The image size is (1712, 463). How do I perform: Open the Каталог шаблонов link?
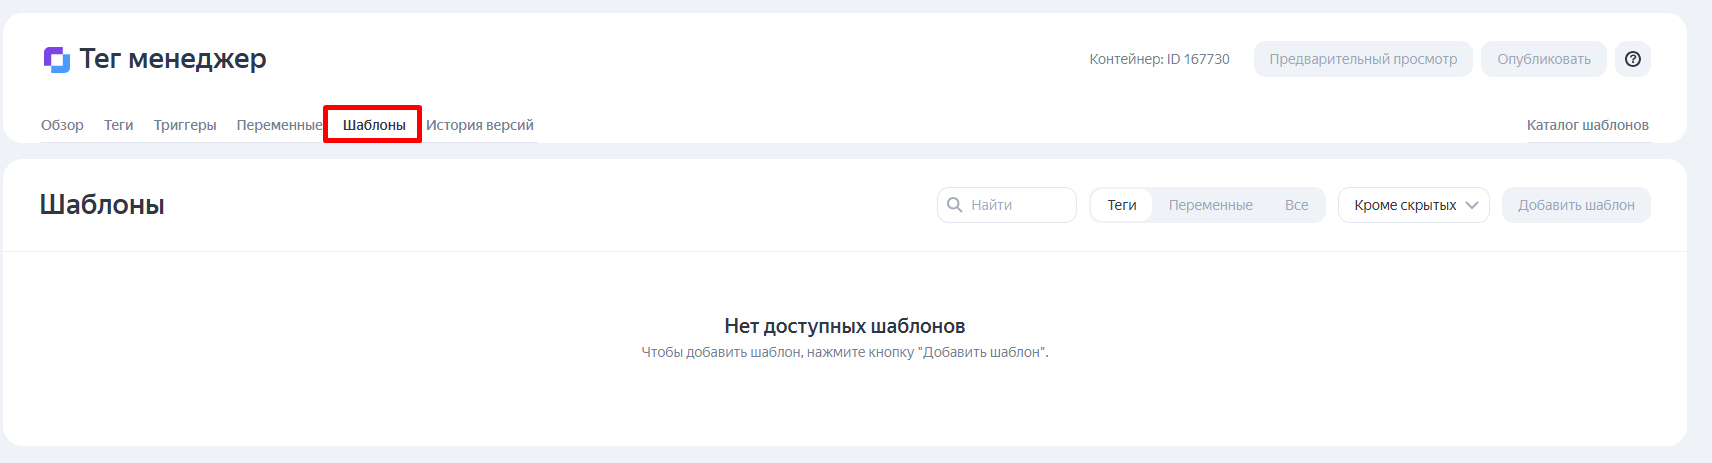tap(1588, 125)
